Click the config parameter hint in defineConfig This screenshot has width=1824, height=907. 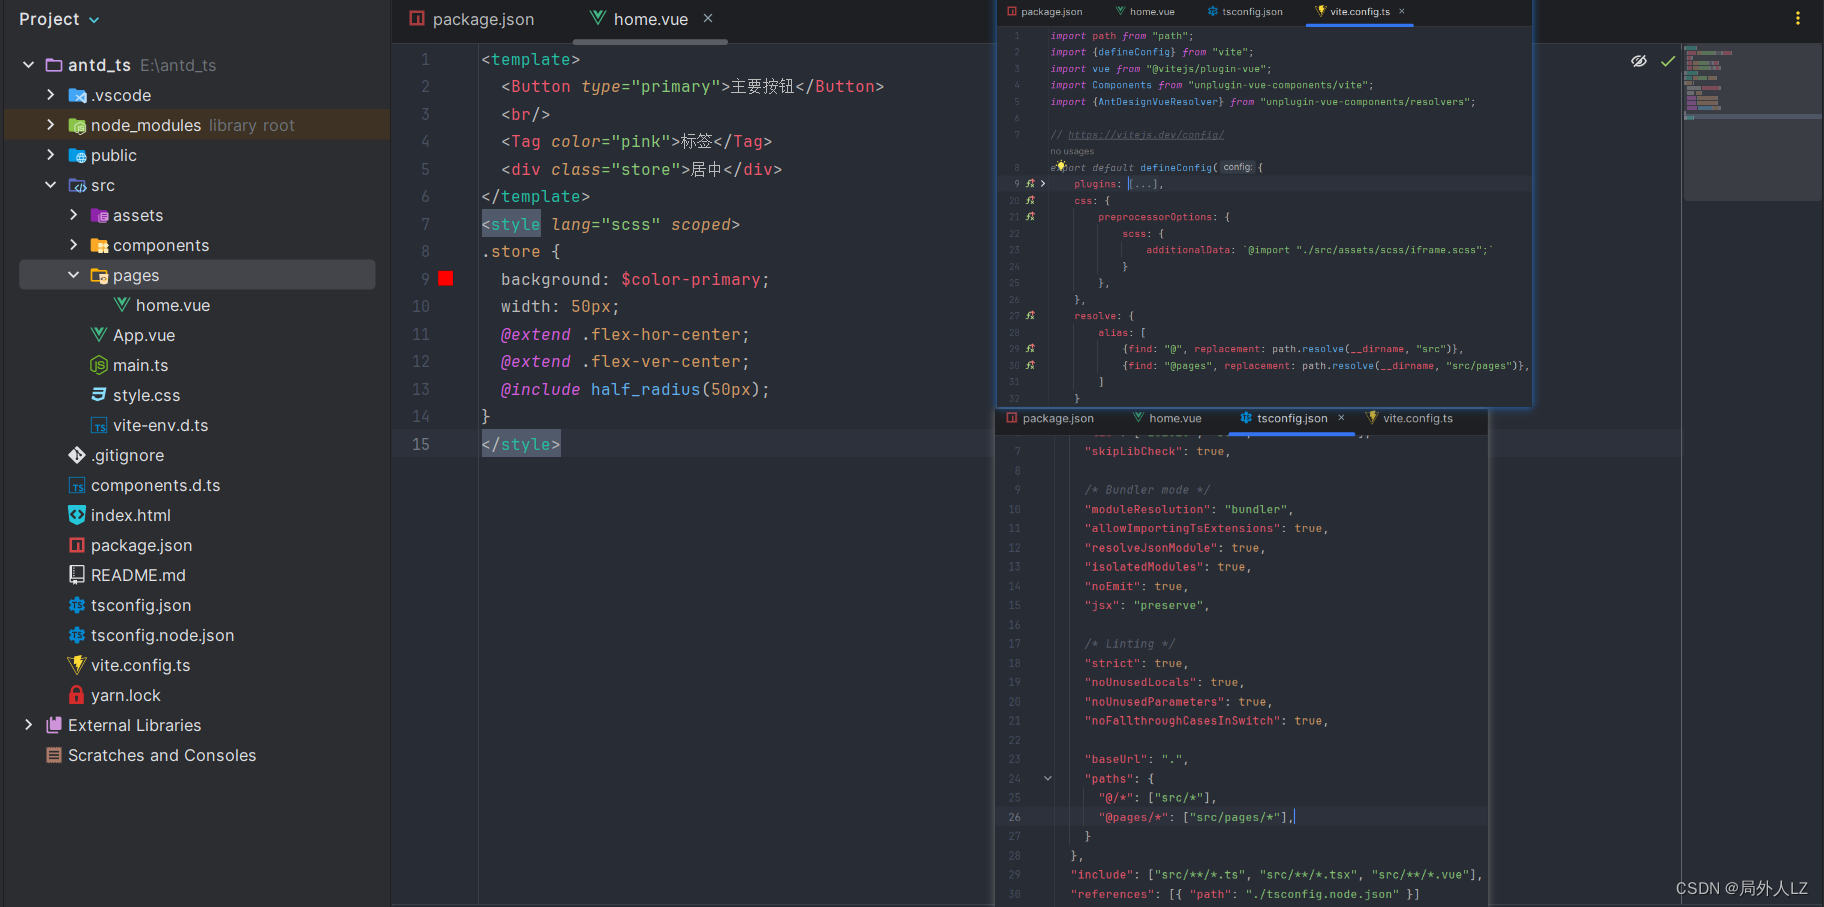[x=1237, y=167]
